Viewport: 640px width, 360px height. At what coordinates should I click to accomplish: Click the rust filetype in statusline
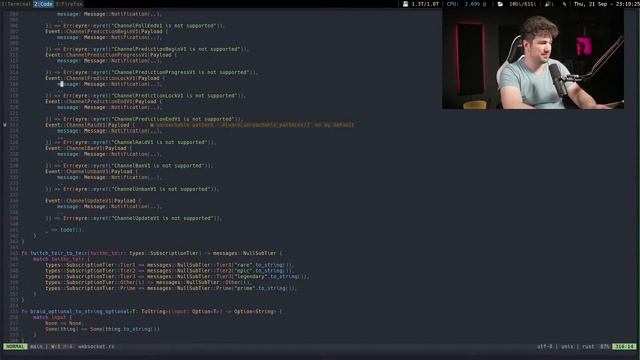click(588, 347)
